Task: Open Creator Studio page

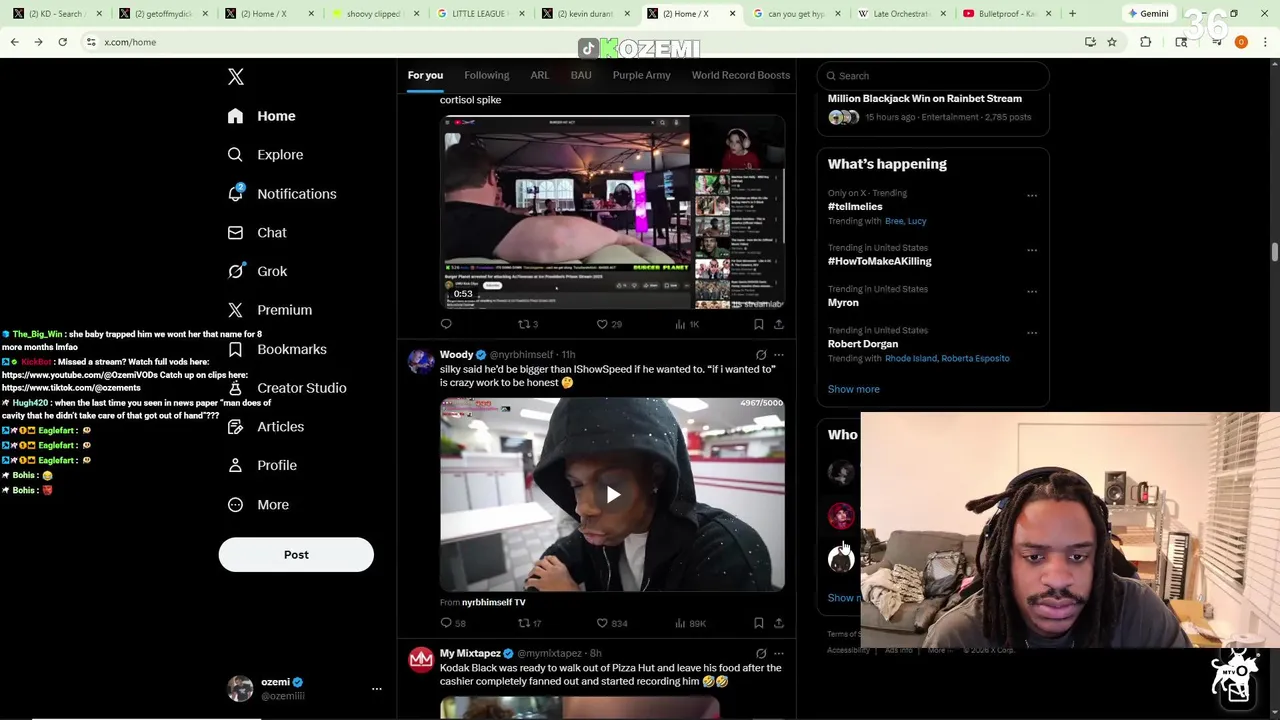Action: (286, 388)
